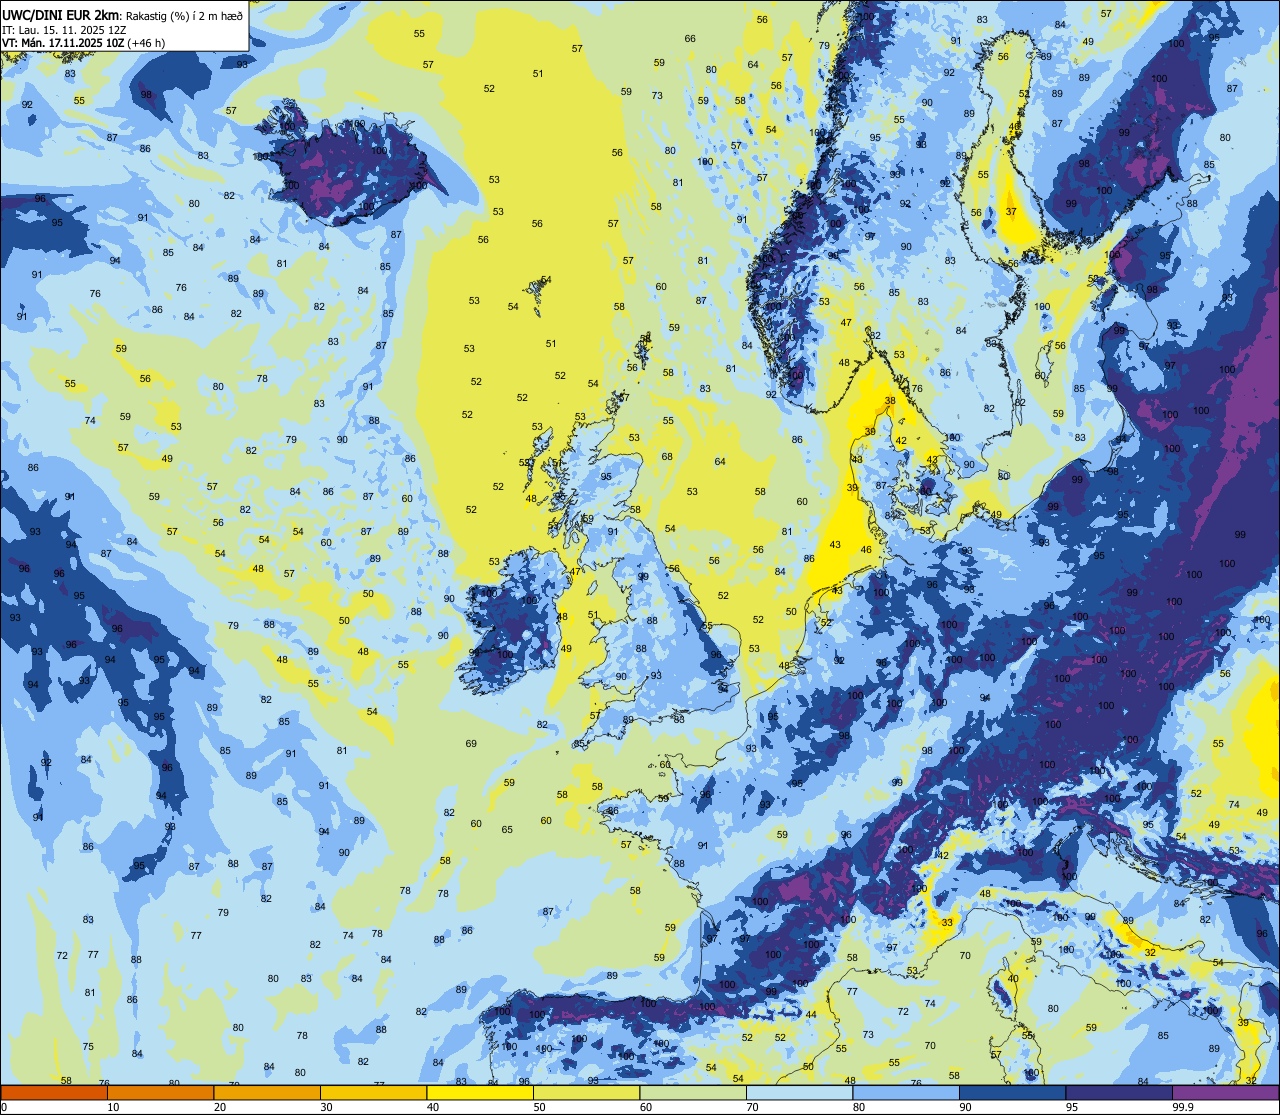Click the 30–40 amber legend swatch
1280x1115 pixels.
(x=373, y=1092)
